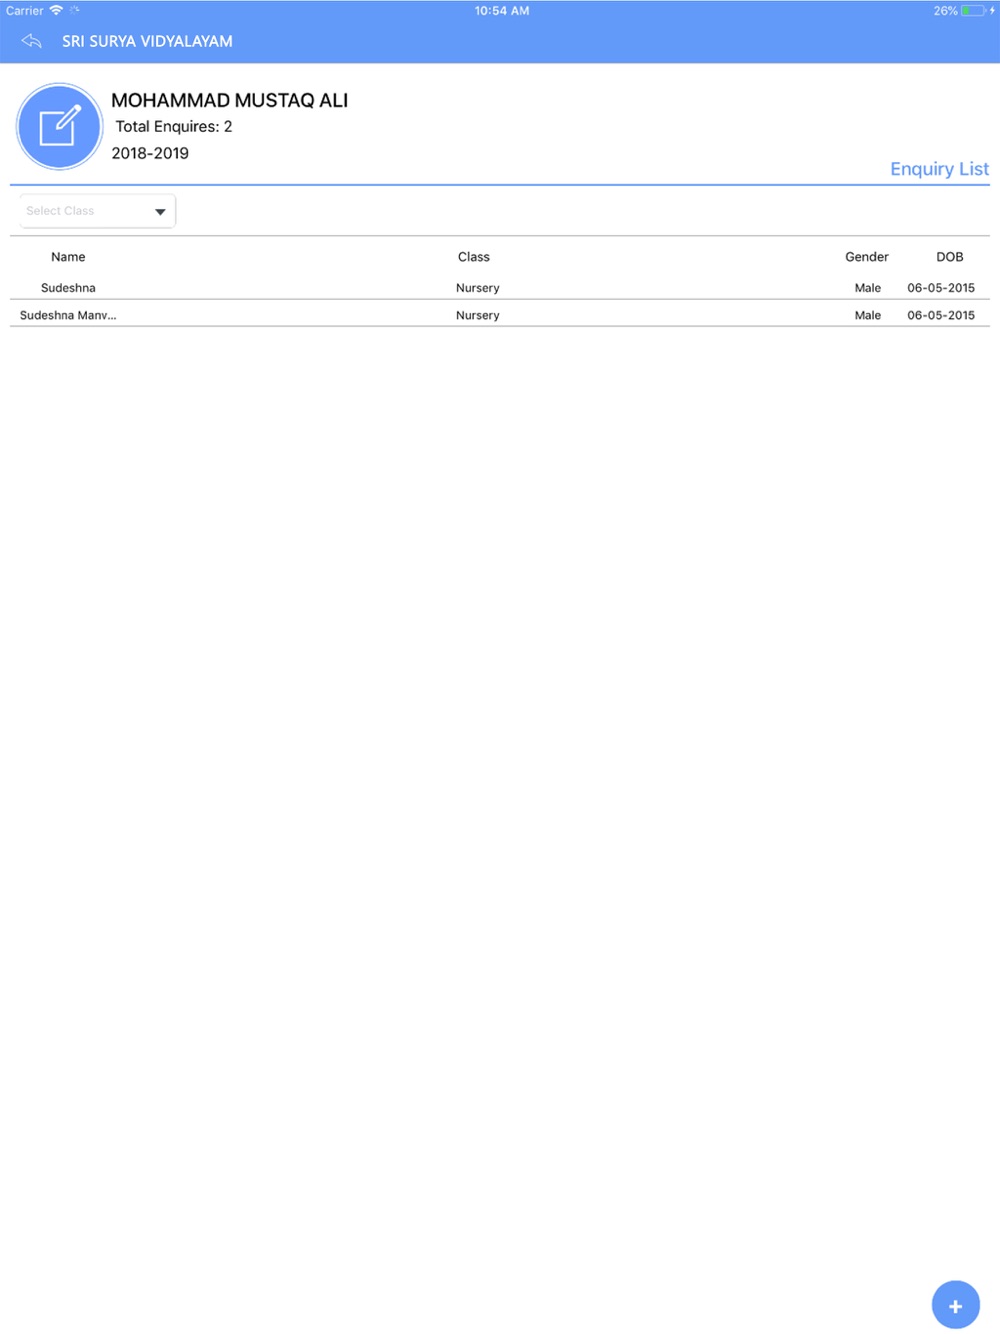The width and height of the screenshot is (1000, 1334).
Task: Tap DOB 06-05-2015 in Sudeshna row
Action: pos(941,288)
